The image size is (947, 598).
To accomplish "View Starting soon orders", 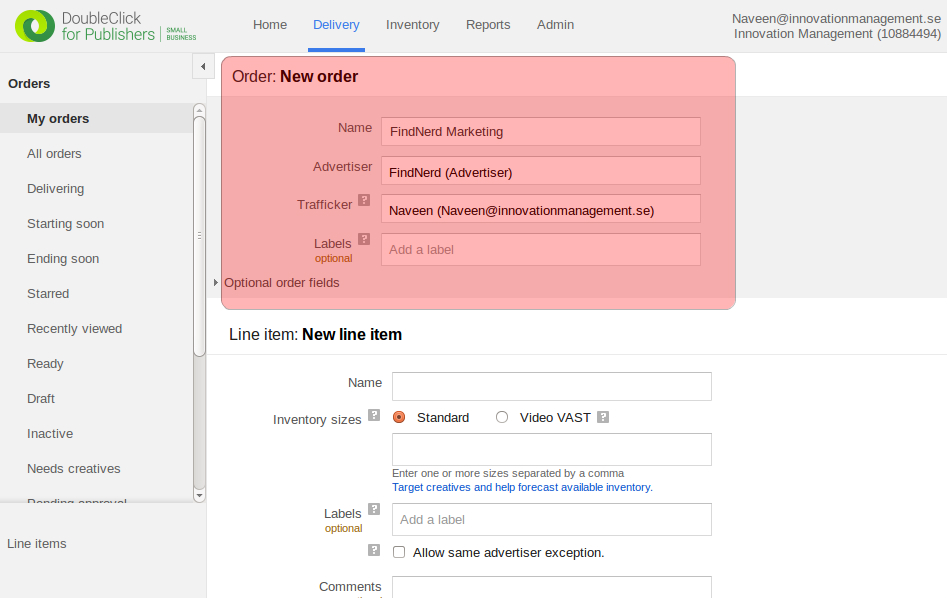I will (66, 223).
